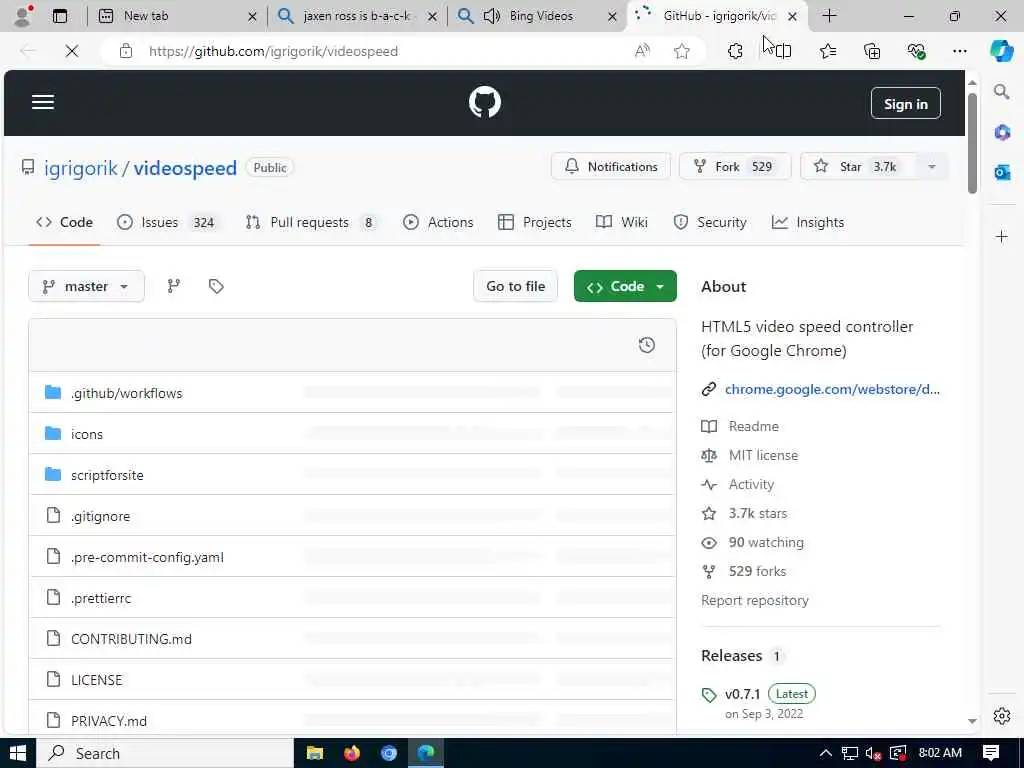Screen dimensions: 1024x768
Task: Switch to the jaxen ross search tab
Action: (356, 16)
